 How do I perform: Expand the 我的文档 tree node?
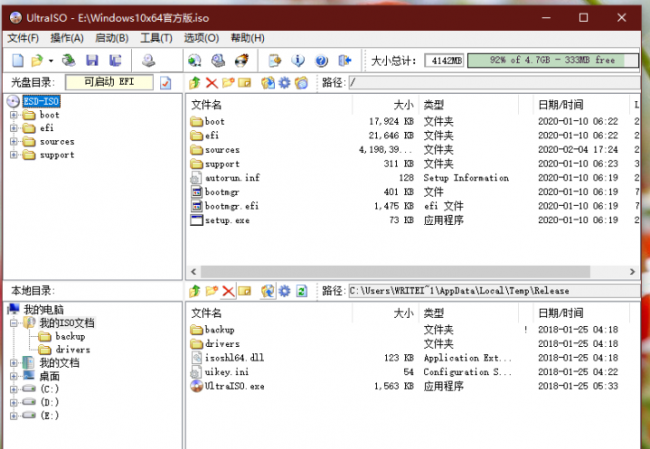[x=14, y=363]
